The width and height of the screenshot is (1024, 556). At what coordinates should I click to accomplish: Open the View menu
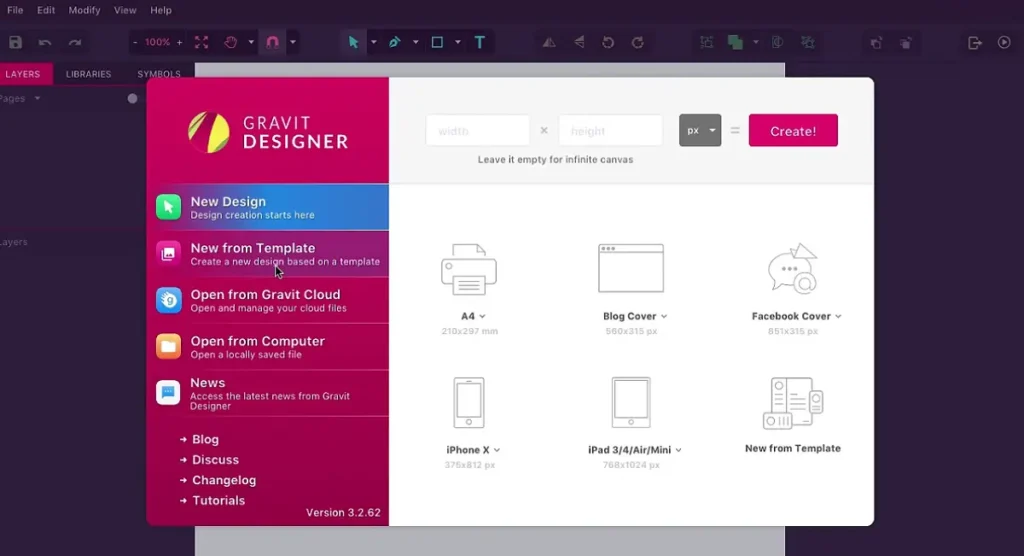[125, 10]
